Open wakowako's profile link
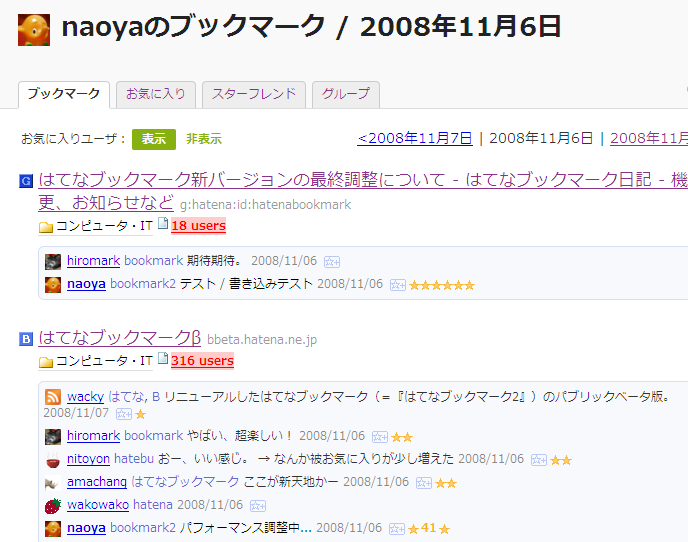 click(x=98, y=505)
